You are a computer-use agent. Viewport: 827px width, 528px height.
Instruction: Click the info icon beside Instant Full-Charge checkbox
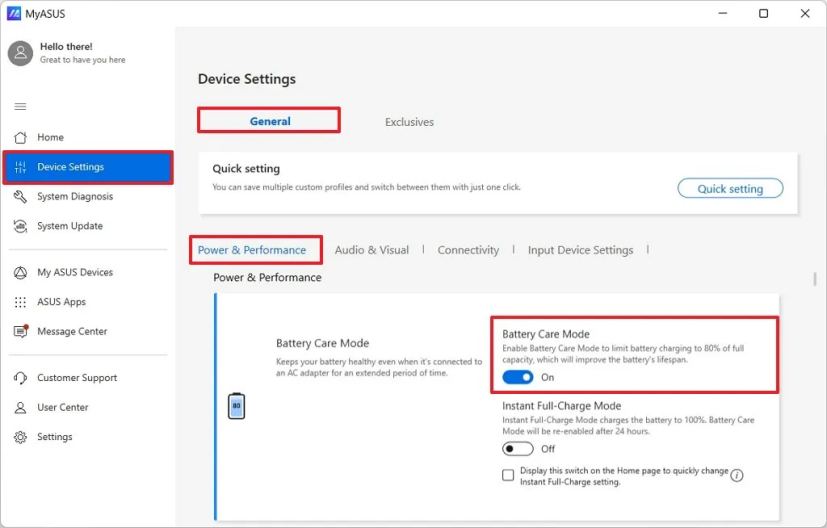[737, 475]
